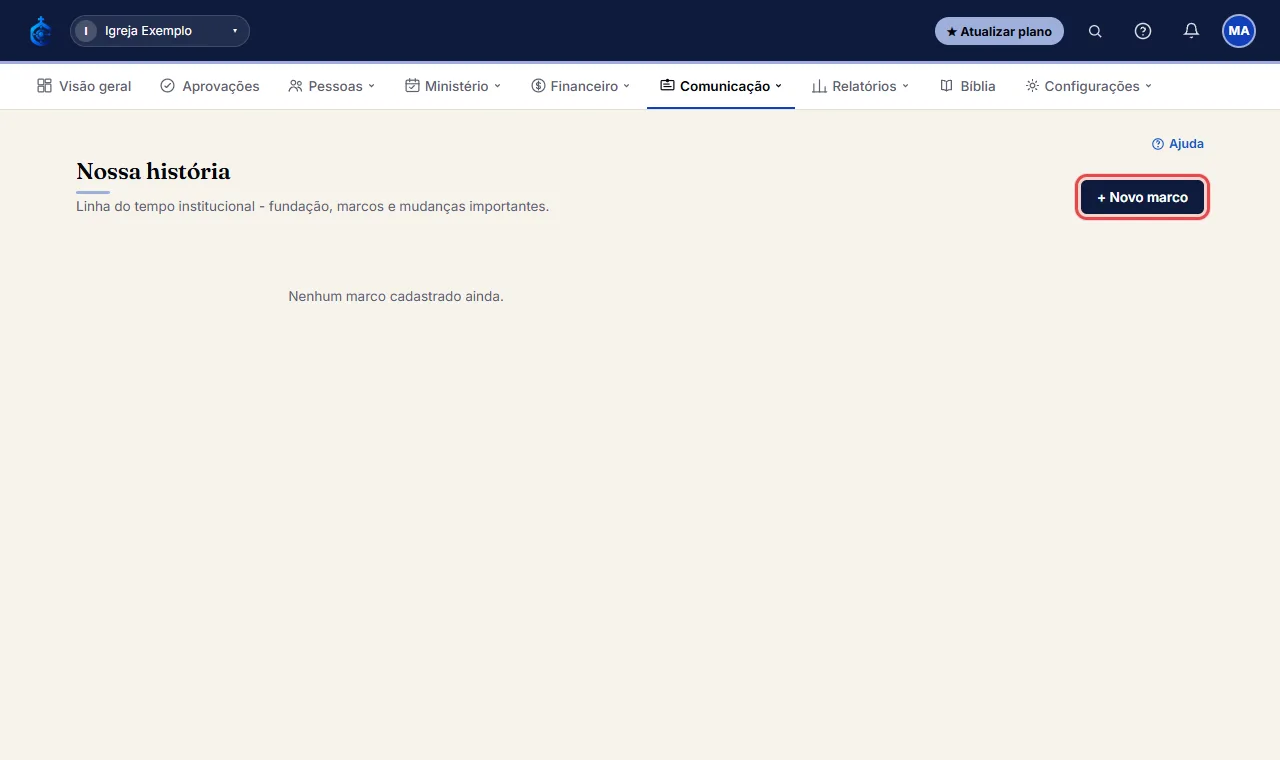Open the MA user avatar menu
Screen dimensions: 1280x760
click(x=1239, y=31)
